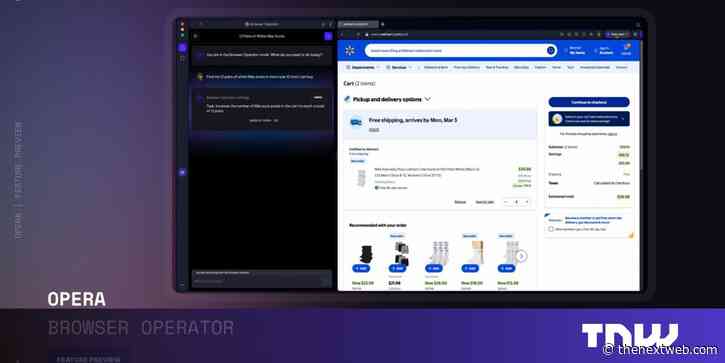
Task: Add the black socks recommended item
Action: (x=361, y=268)
